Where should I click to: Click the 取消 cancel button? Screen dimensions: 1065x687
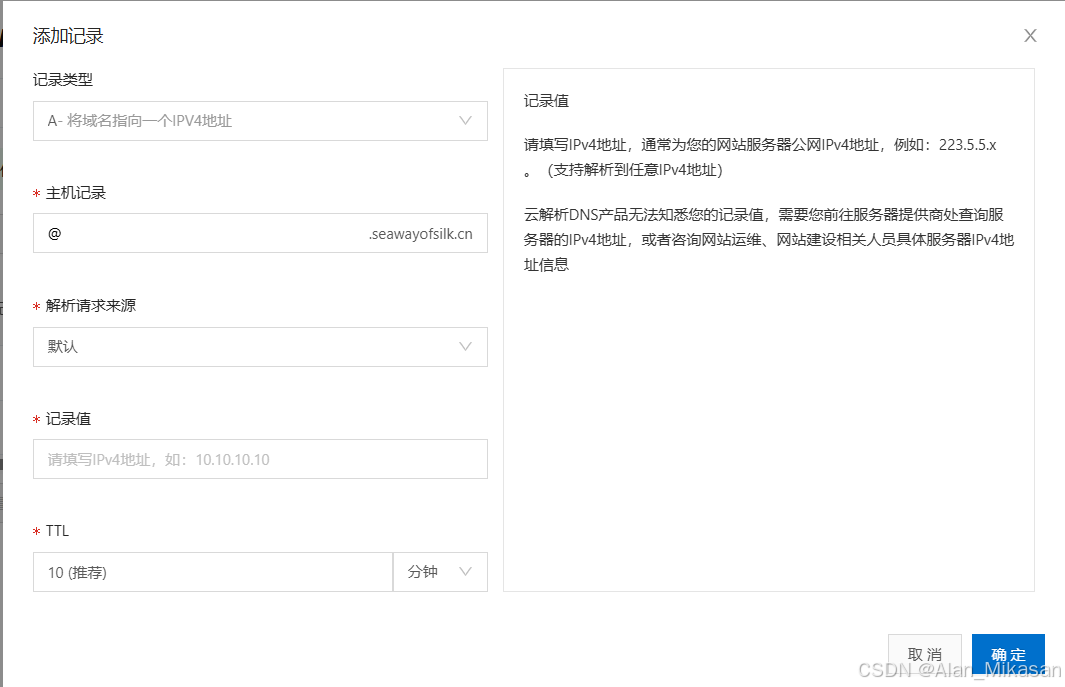pos(924,653)
